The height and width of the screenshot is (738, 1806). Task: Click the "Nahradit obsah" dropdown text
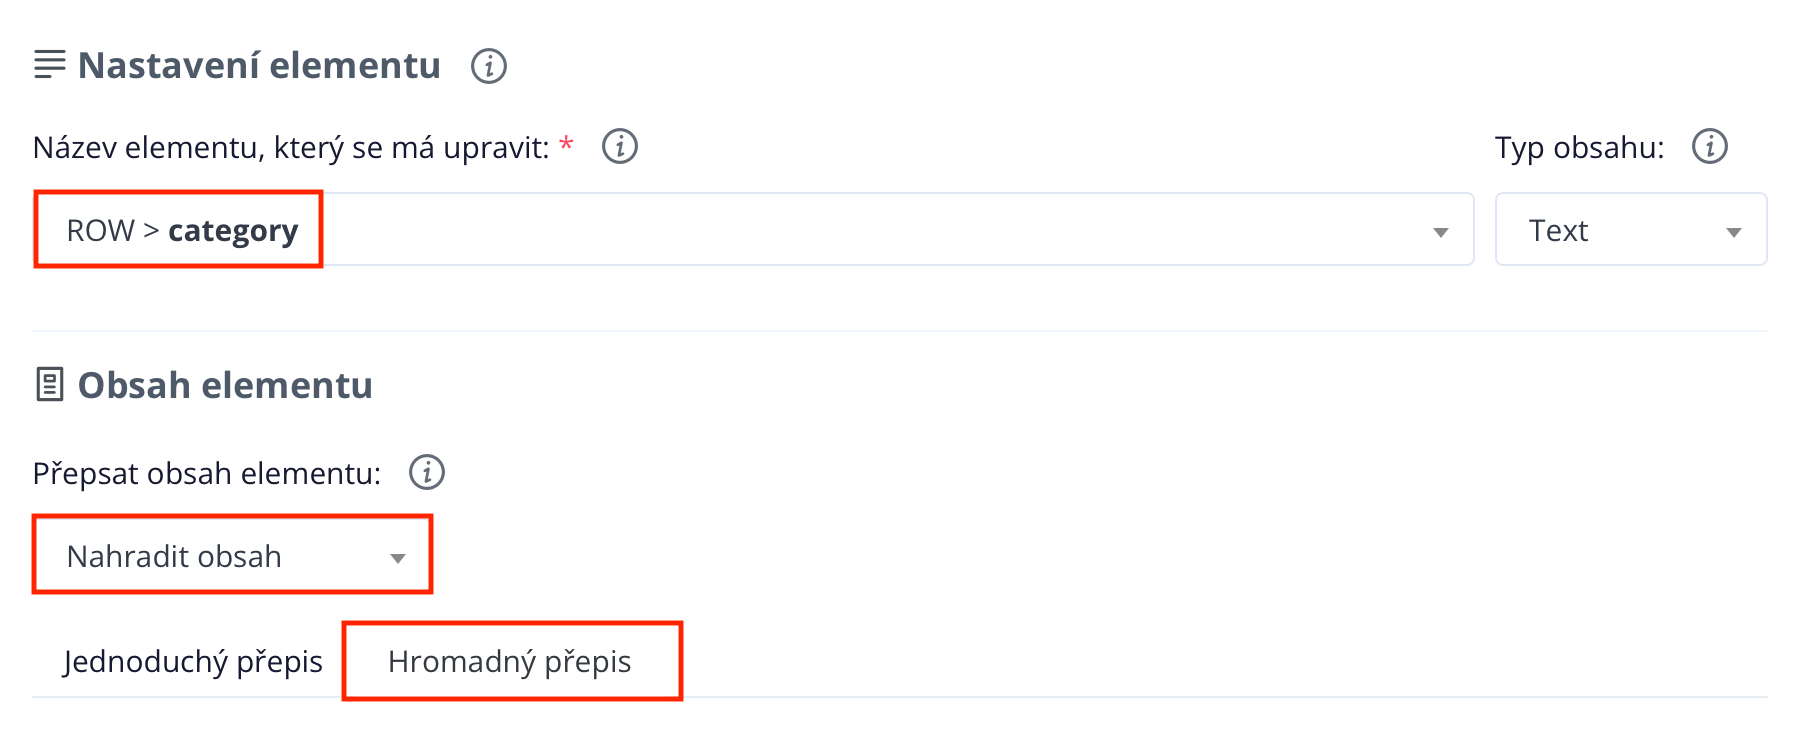click(174, 556)
